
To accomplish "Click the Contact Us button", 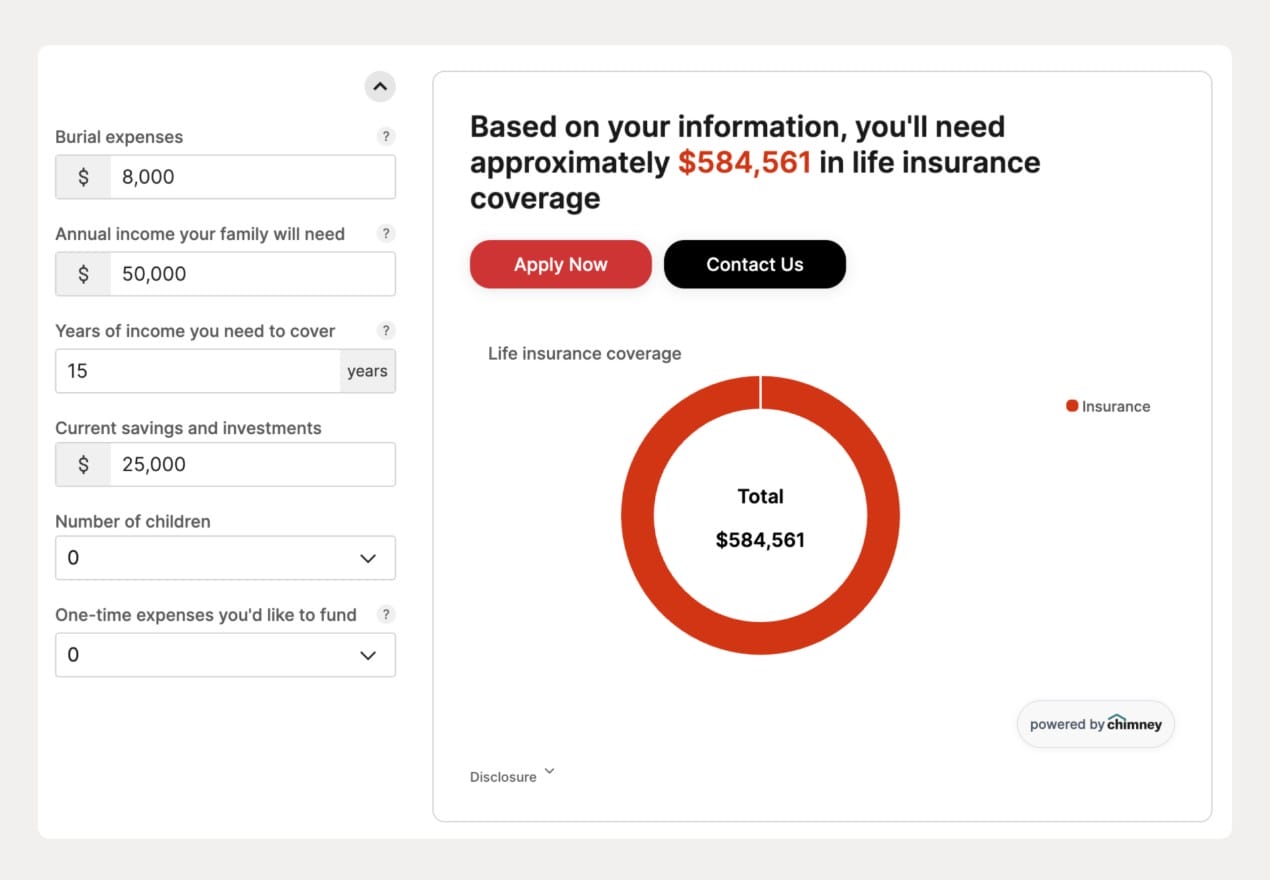I will tap(755, 264).
